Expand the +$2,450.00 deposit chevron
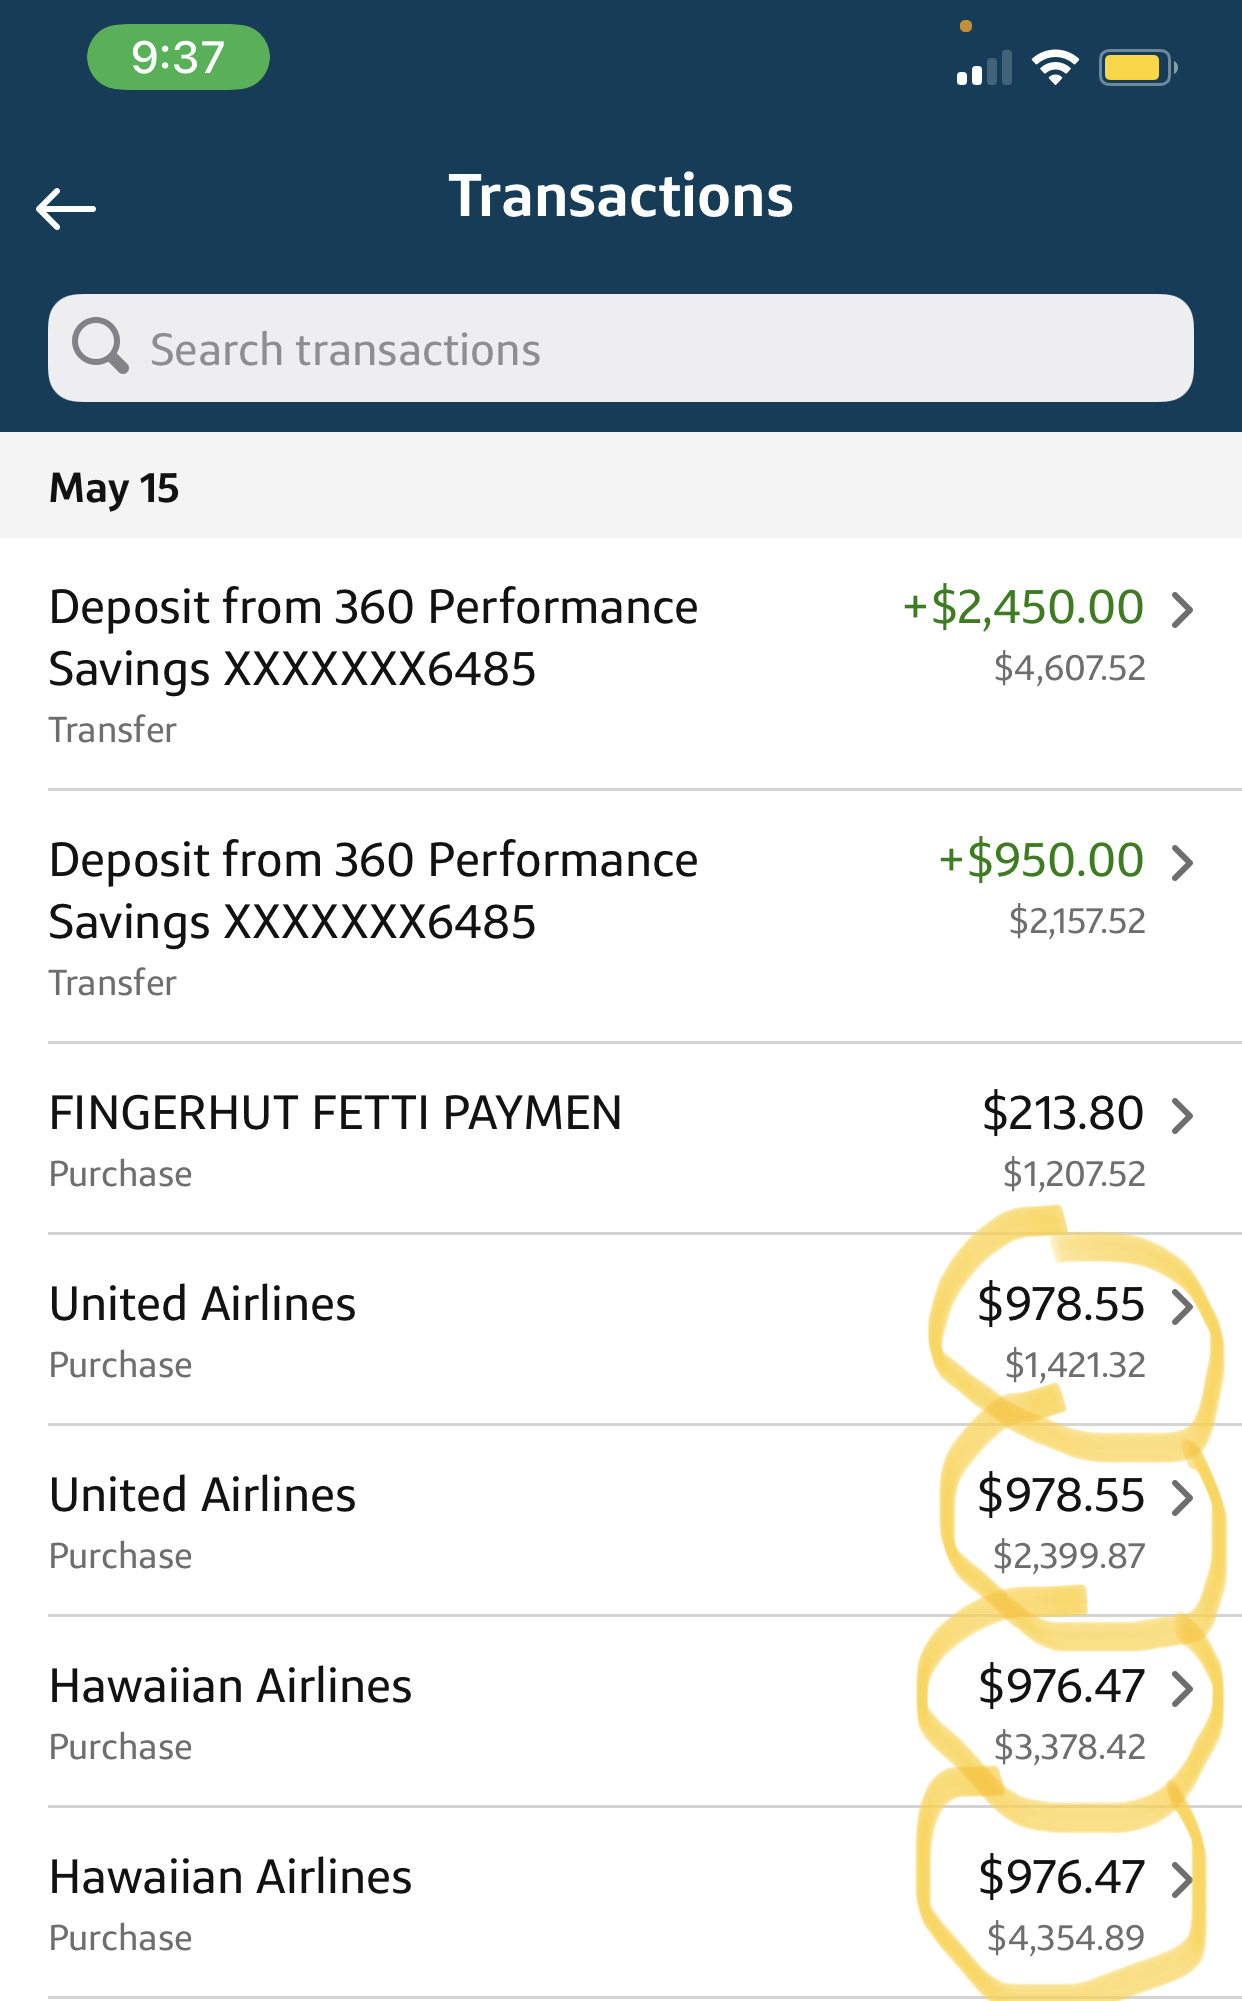This screenshot has height=2001, width=1242. click(x=1182, y=609)
